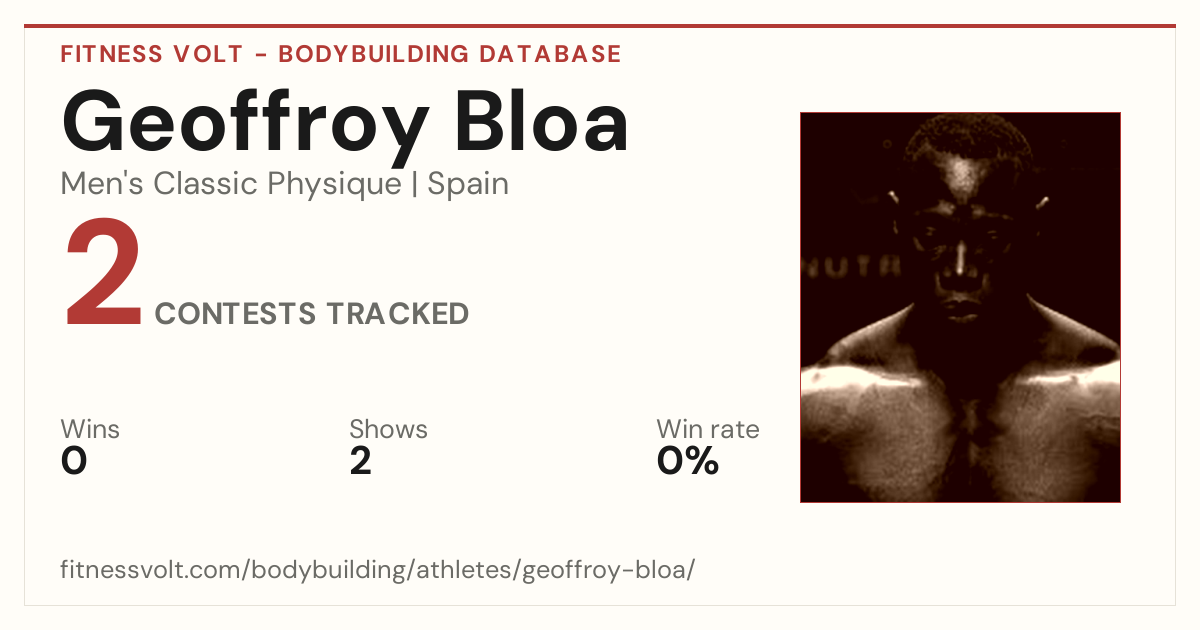Image resolution: width=1200 pixels, height=630 pixels.
Task: Click the Wins label
Action: point(90,429)
